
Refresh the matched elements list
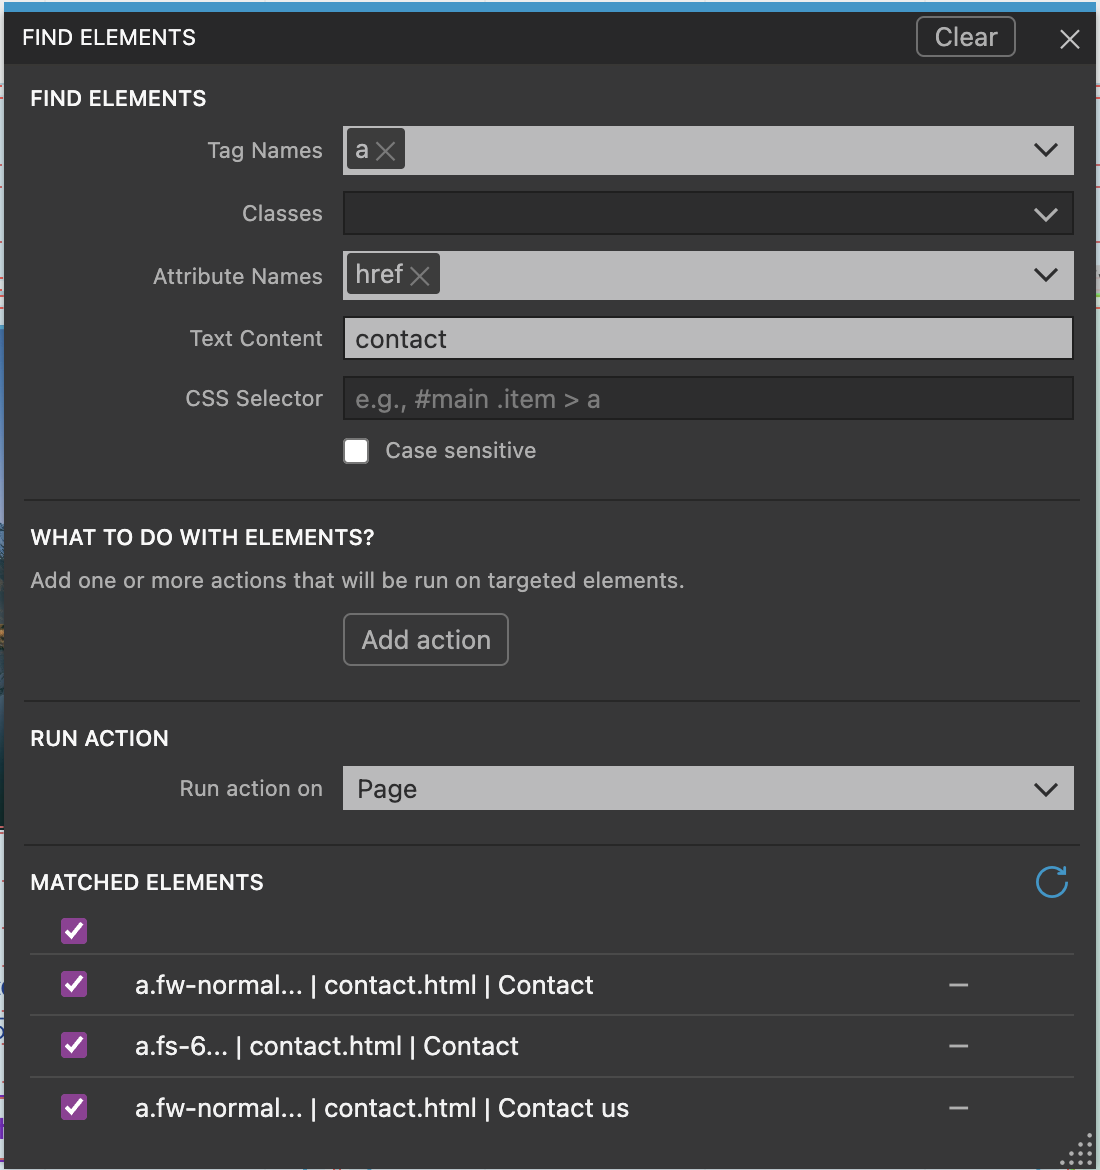pos(1051,882)
